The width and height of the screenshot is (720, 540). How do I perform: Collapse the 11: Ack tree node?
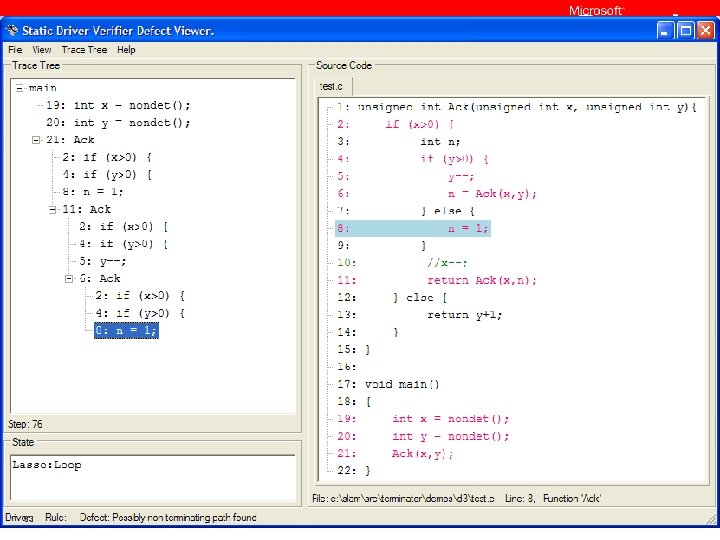tap(52, 210)
